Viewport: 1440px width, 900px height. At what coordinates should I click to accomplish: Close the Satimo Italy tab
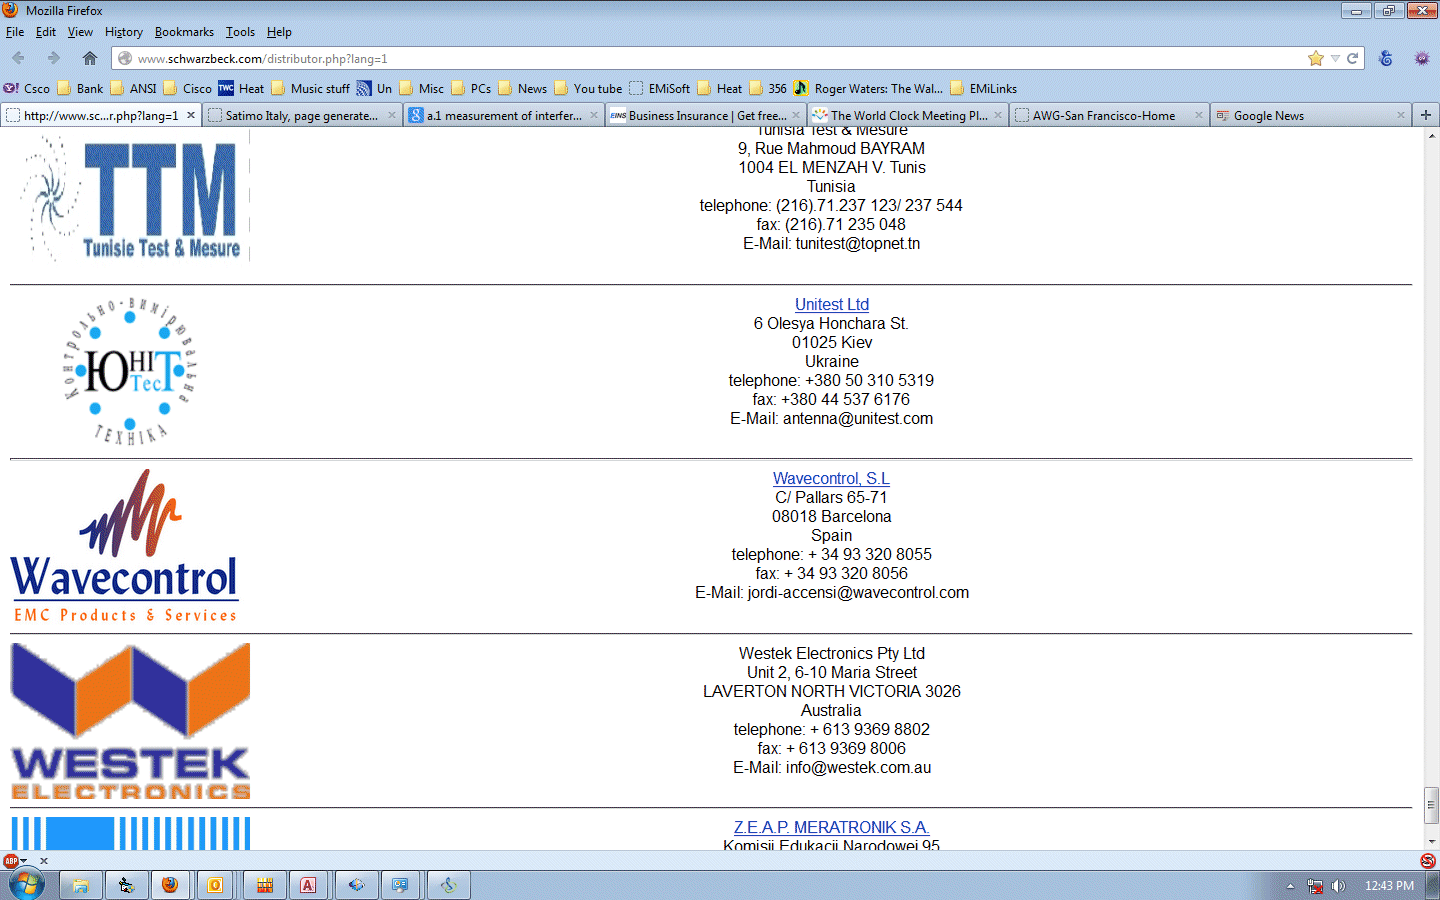392,115
